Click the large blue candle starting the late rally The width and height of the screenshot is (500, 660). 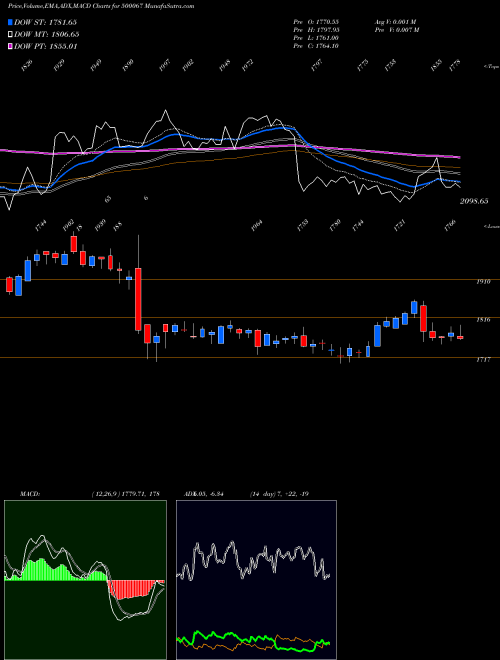[378, 335]
